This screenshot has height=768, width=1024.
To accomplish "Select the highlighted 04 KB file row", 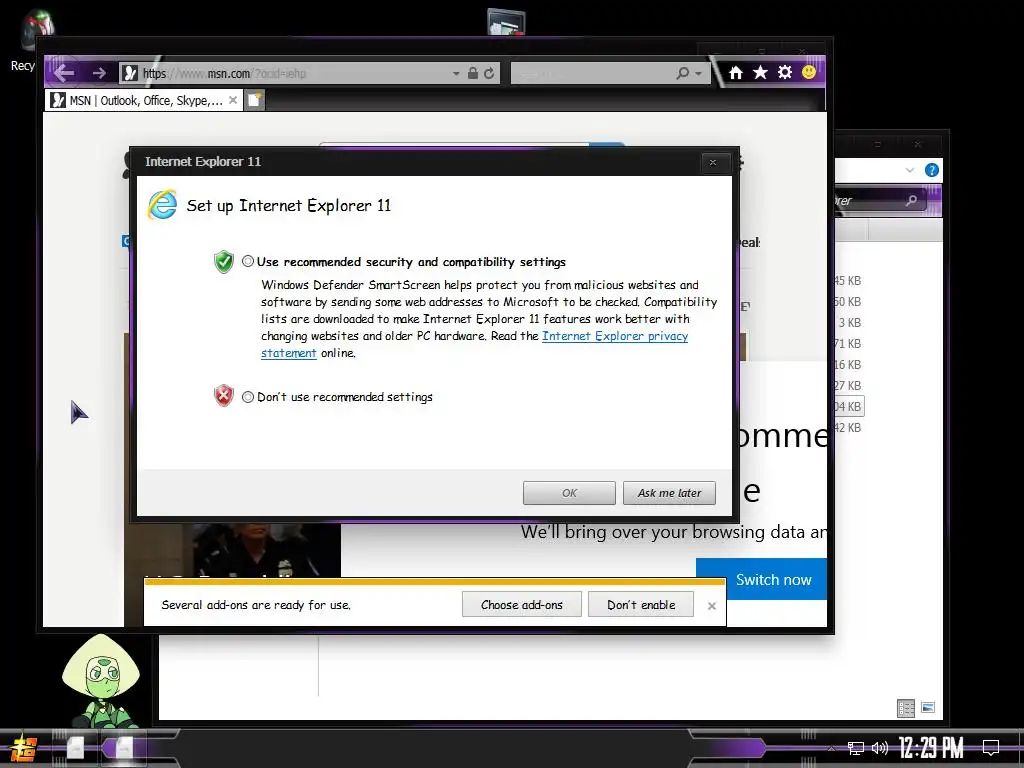I will coord(848,406).
